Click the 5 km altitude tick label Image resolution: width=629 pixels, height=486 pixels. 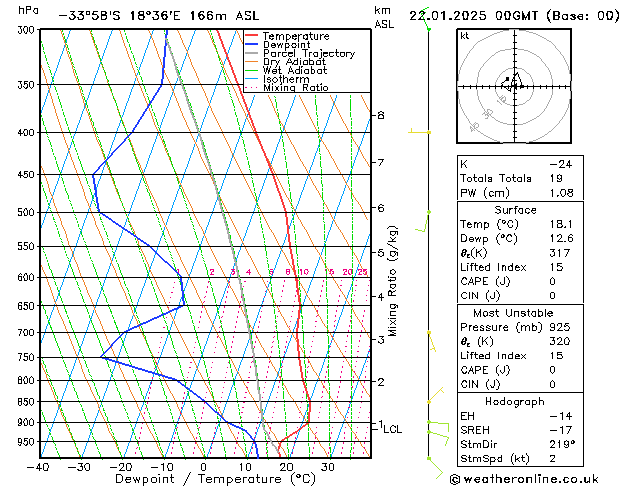coord(381,253)
